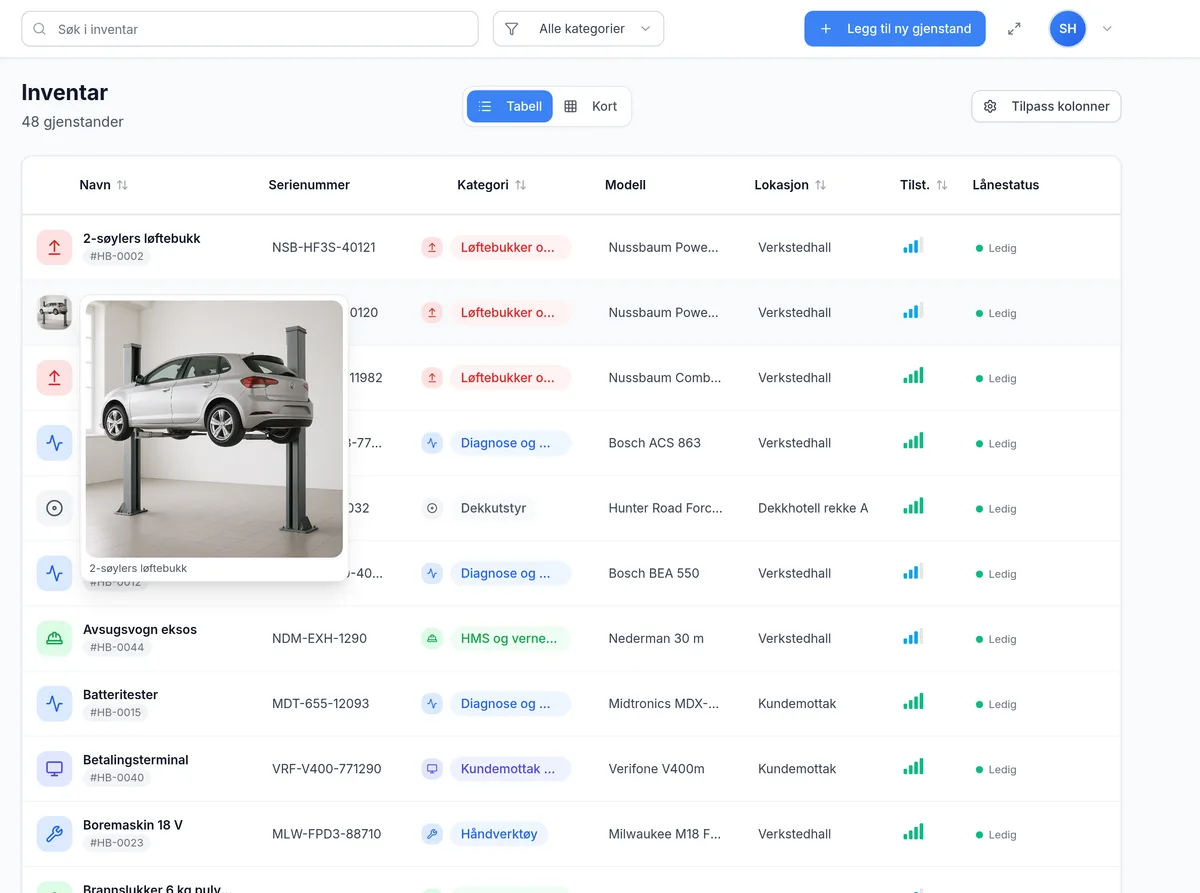
Task: Sort by condition using arrows beside Tilst.
Action: [941, 185]
